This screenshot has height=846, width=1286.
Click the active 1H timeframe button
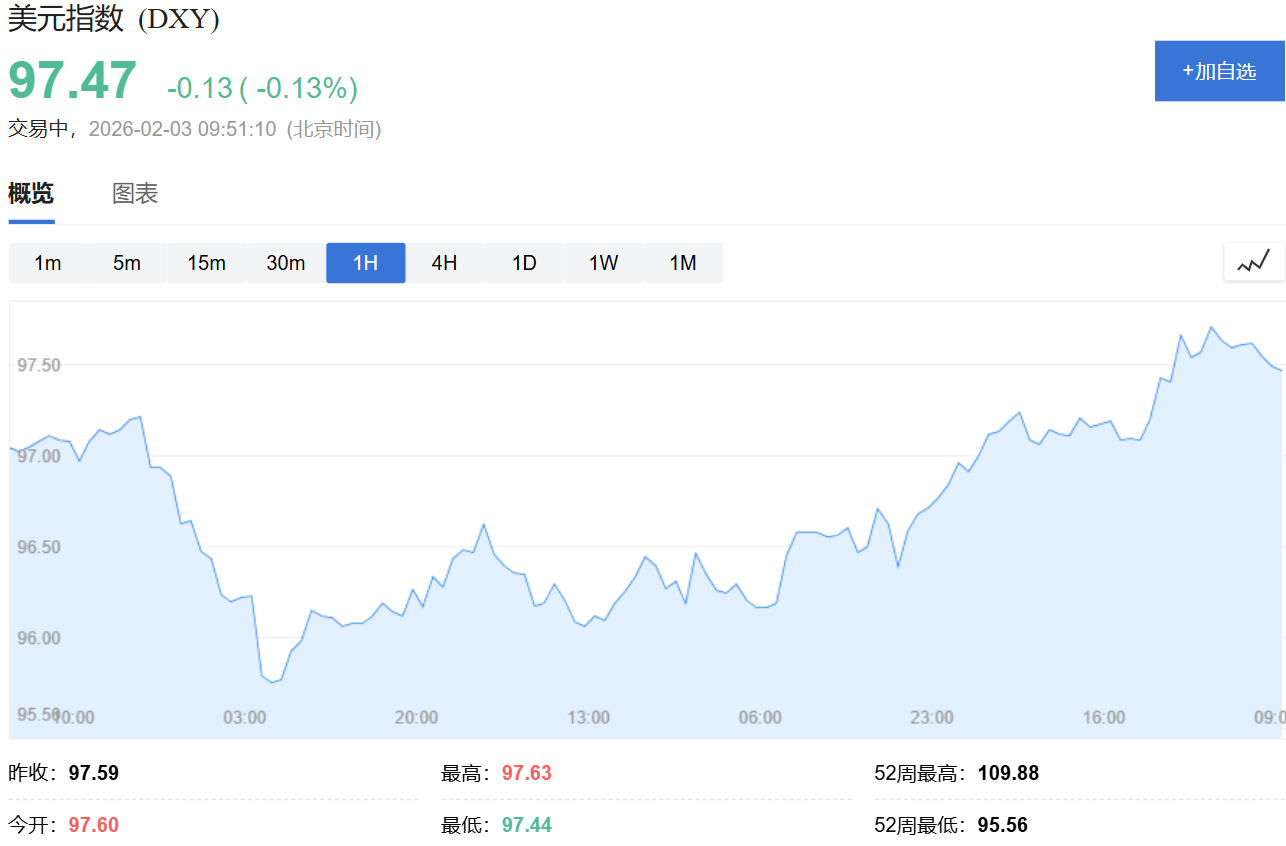pos(366,263)
